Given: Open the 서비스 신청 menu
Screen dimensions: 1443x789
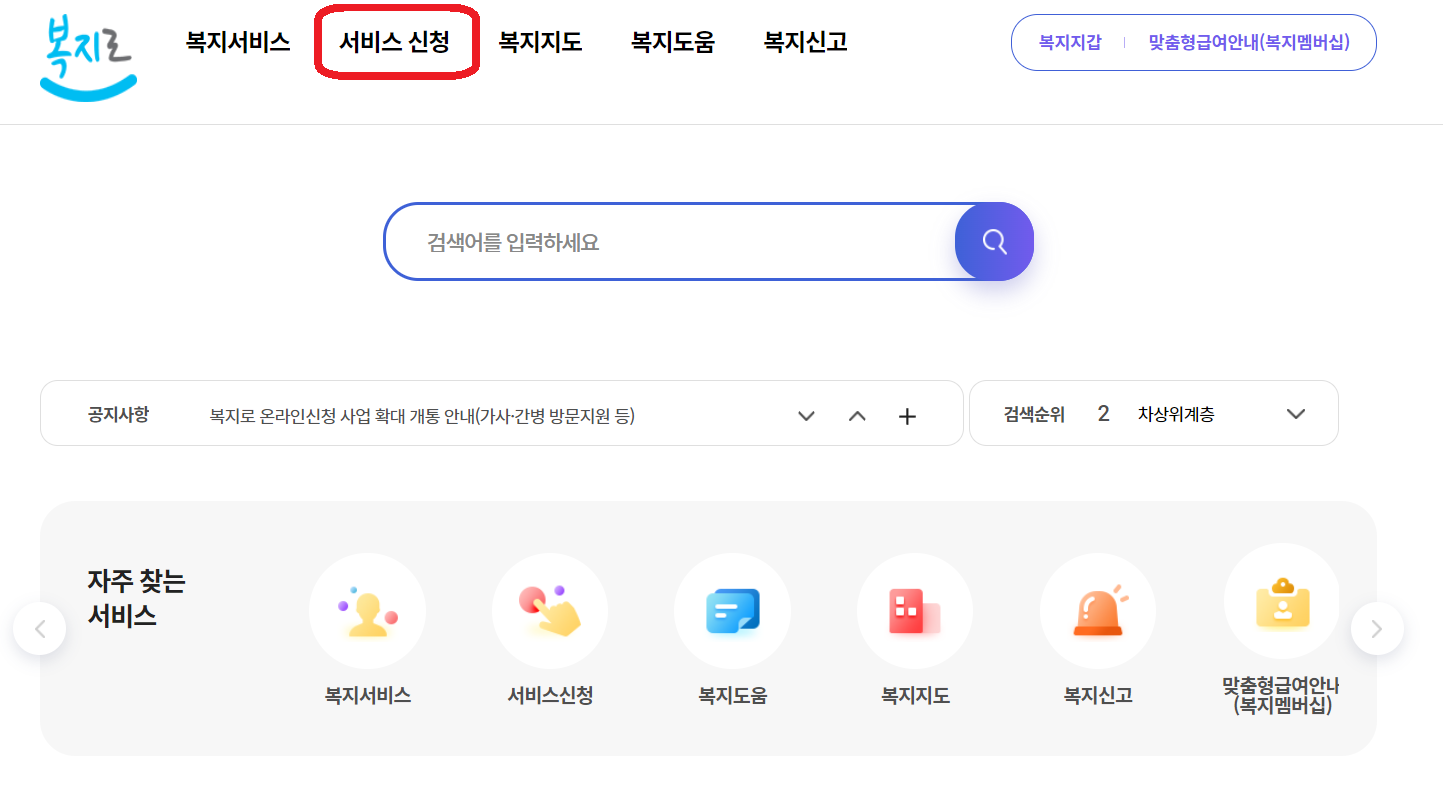Looking at the screenshot, I should click(396, 42).
